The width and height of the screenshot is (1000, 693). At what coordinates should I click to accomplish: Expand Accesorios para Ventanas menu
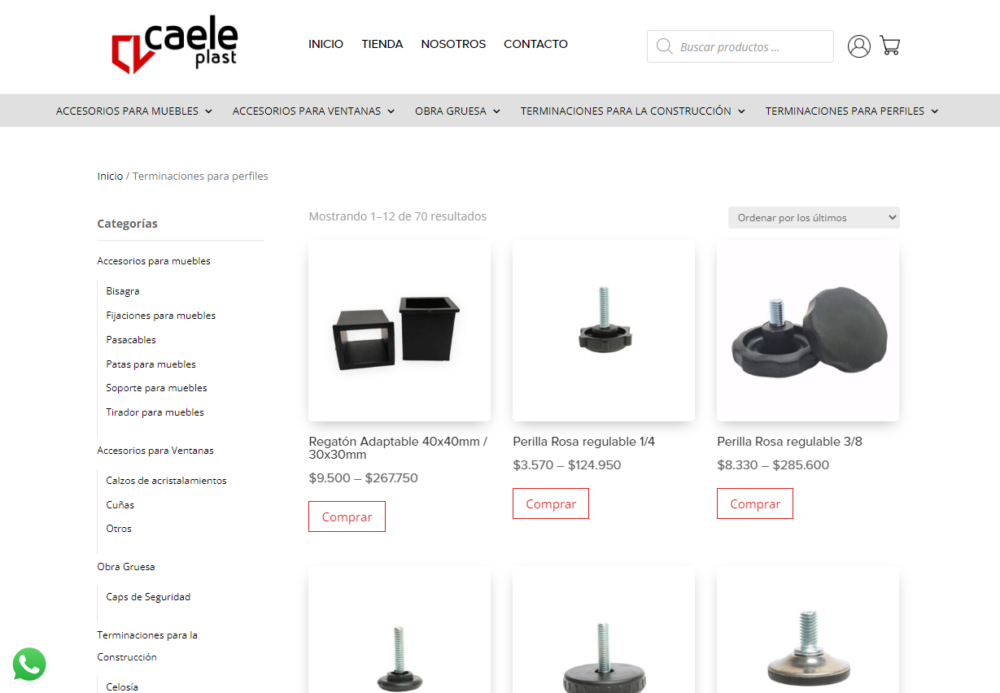[313, 111]
